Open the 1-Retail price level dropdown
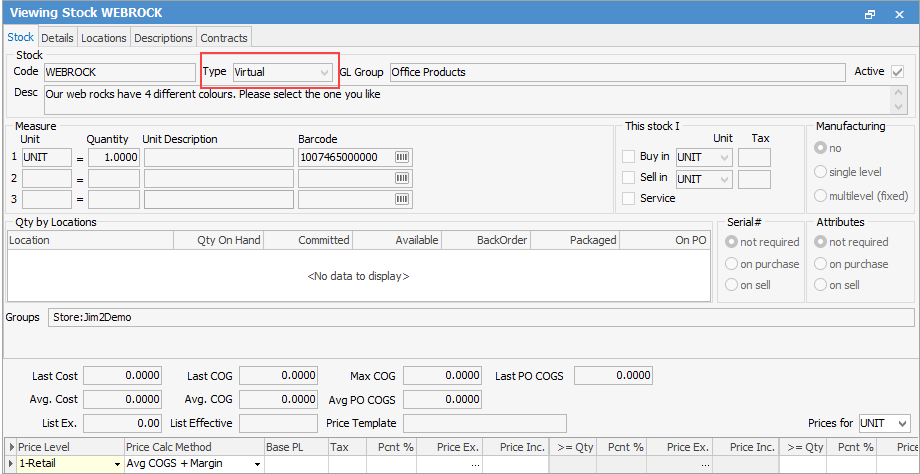Viewport: 920px width, 474px height. (x=117, y=465)
